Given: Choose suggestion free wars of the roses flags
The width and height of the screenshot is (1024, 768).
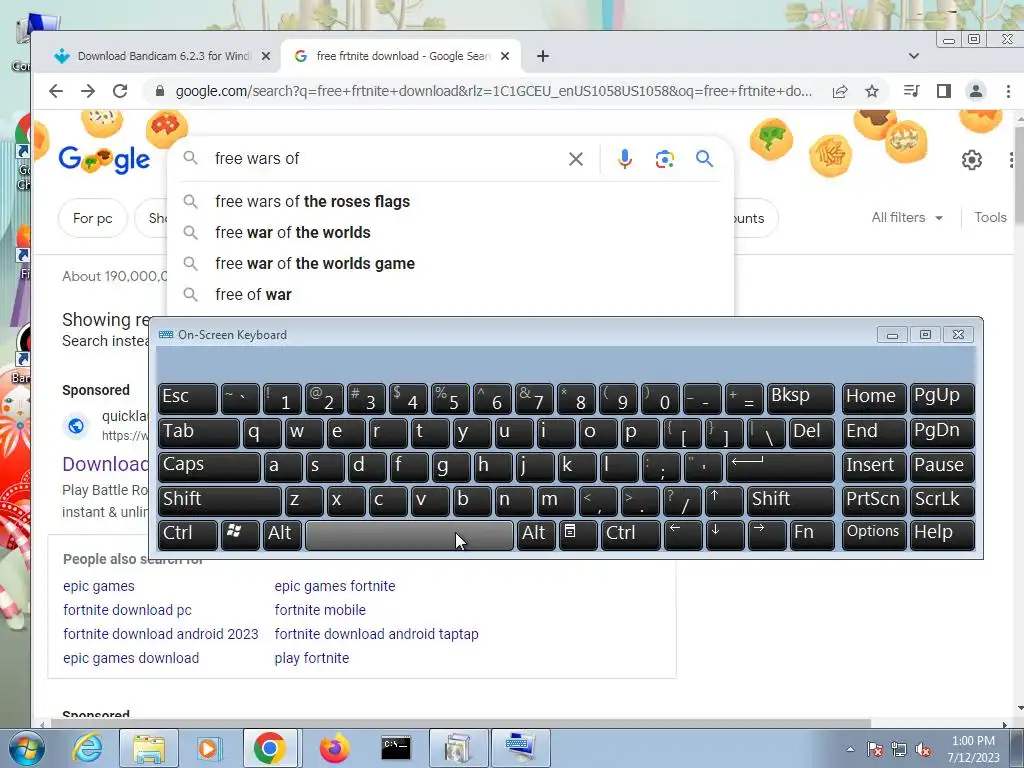Looking at the screenshot, I should (x=451, y=201).
